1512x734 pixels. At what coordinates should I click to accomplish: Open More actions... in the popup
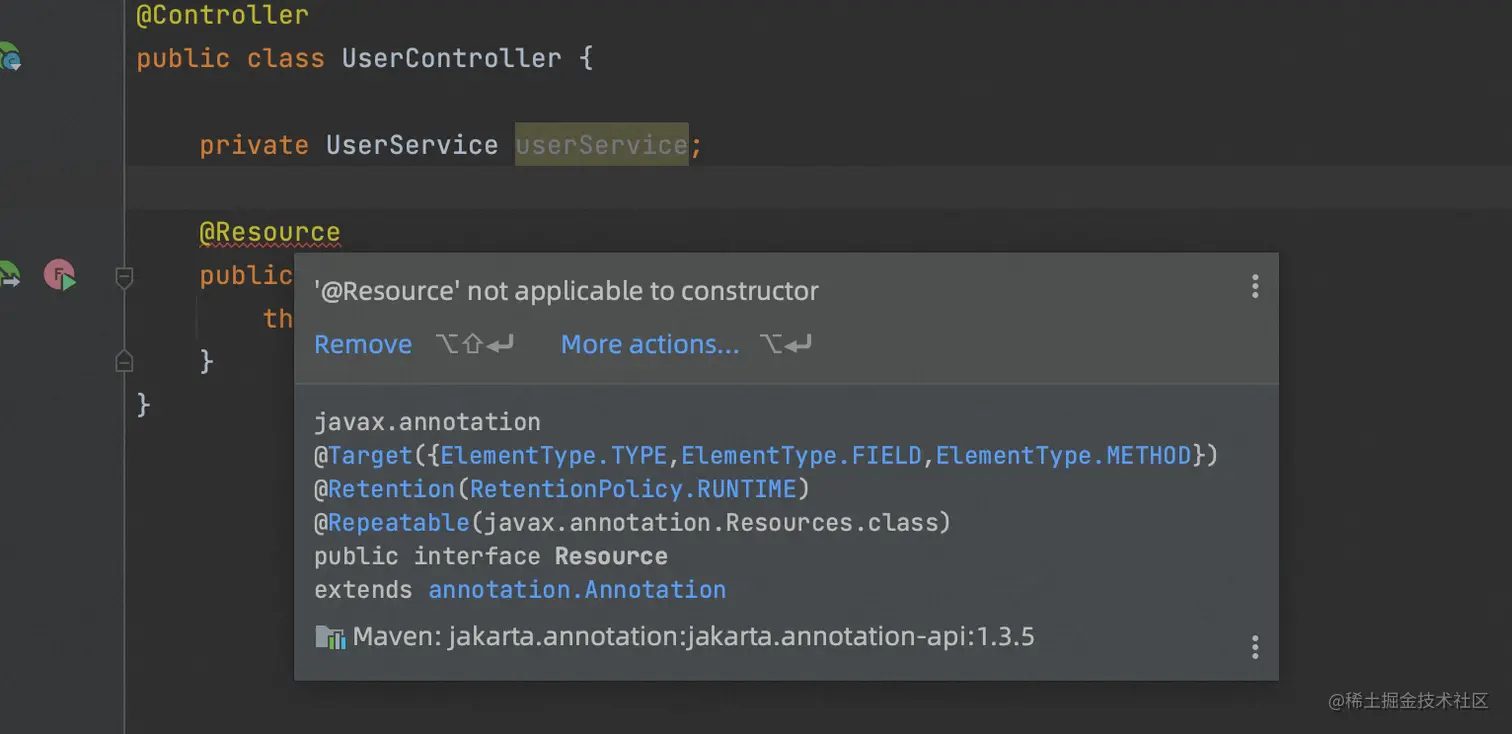[x=650, y=345]
